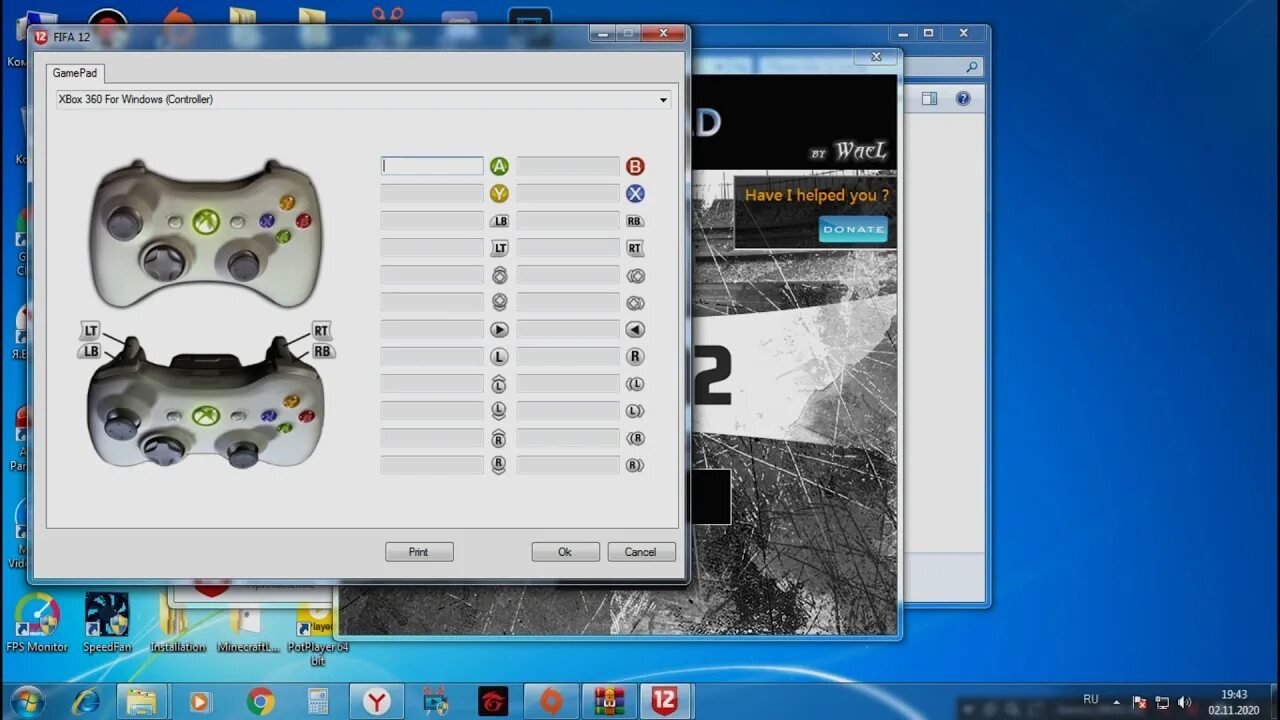Open Google Chrome from taskbar
1280x720 pixels.
260,702
